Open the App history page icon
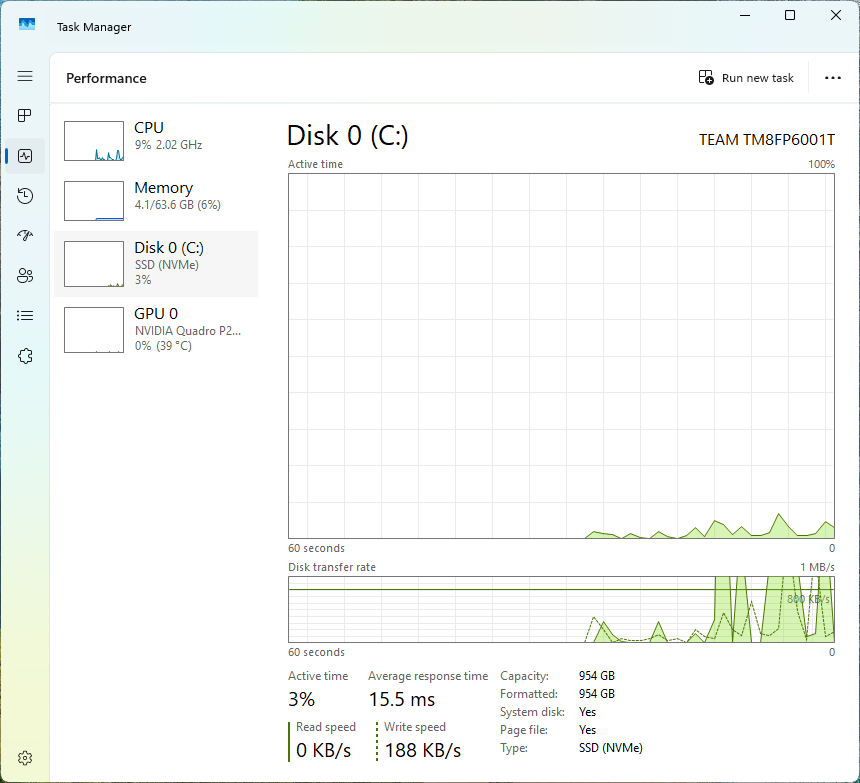860x783 pixels. 25,196
